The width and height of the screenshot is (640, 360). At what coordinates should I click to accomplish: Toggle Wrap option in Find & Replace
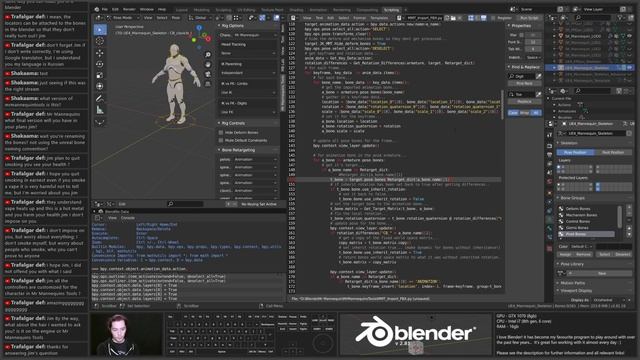click(x=524, y=113)
